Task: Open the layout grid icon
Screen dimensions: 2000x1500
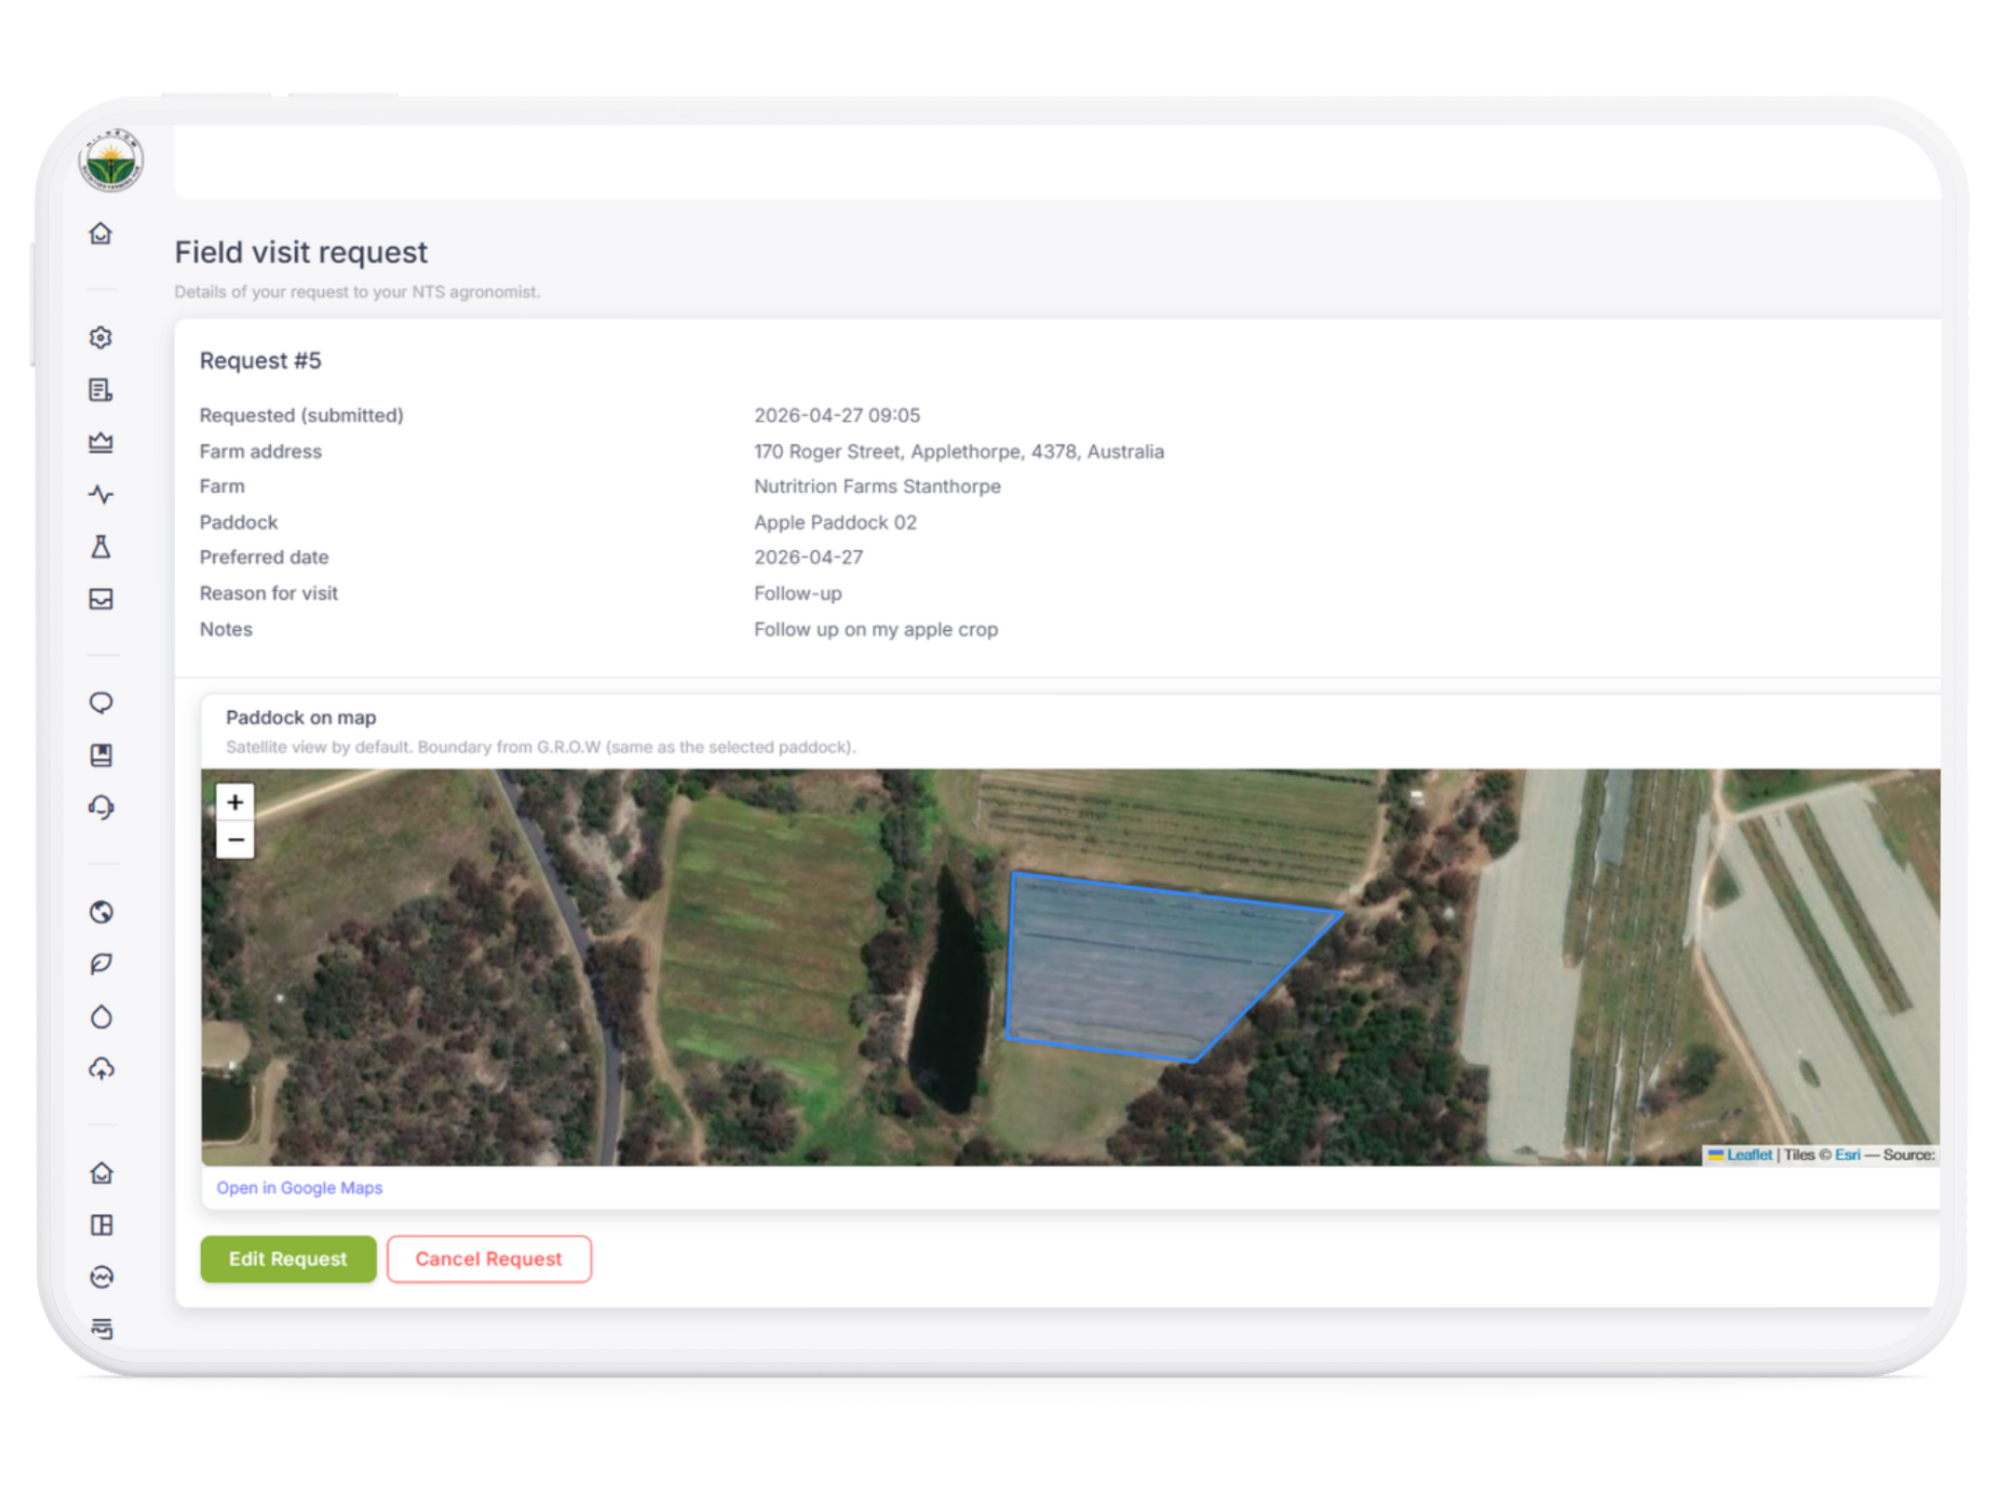Action: tap(101, 1225)
